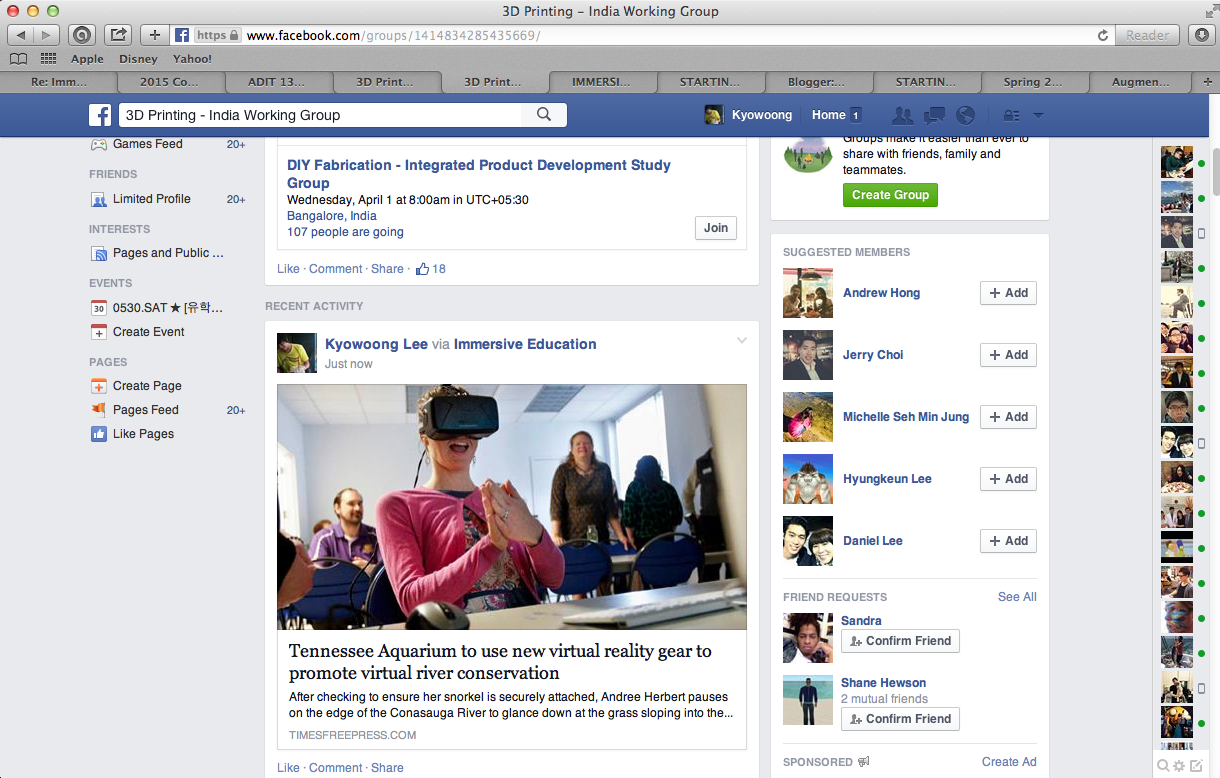Click the URL address field
The height and width of the screenshot is (778, 1220).
tap(640, 35)
